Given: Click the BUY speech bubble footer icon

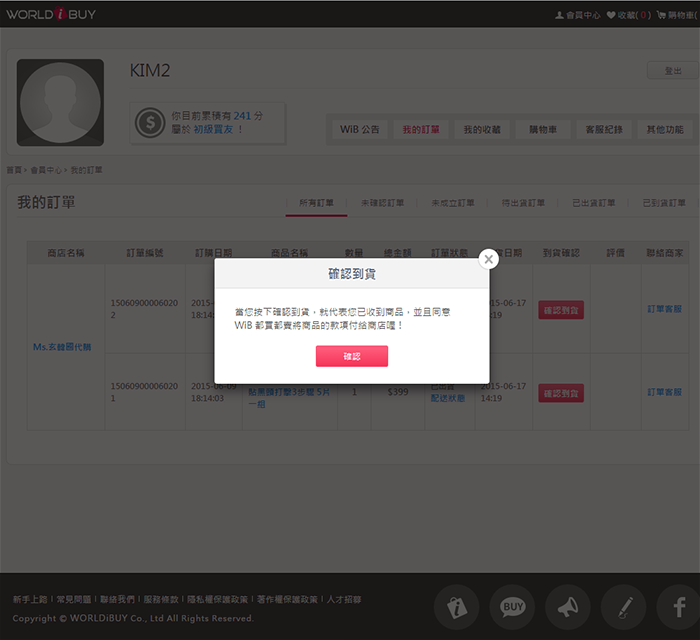Looking at the screenshot, I should (512, 607).
